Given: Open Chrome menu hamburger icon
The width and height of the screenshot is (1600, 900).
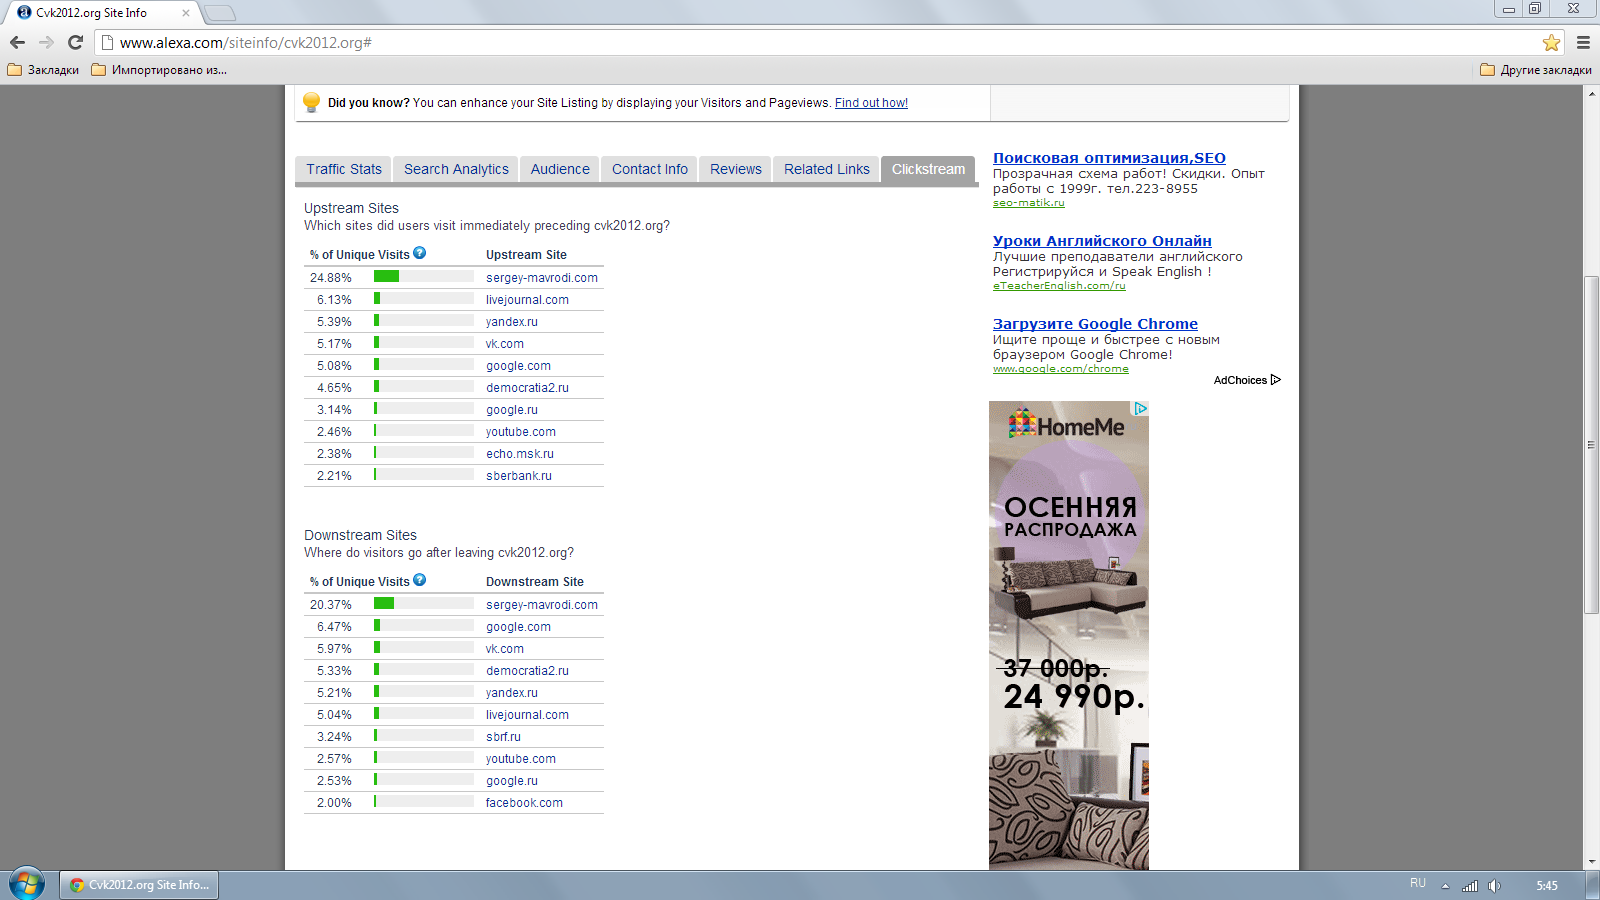Looking at the screenshot, I should click(x=1583, y=42).
